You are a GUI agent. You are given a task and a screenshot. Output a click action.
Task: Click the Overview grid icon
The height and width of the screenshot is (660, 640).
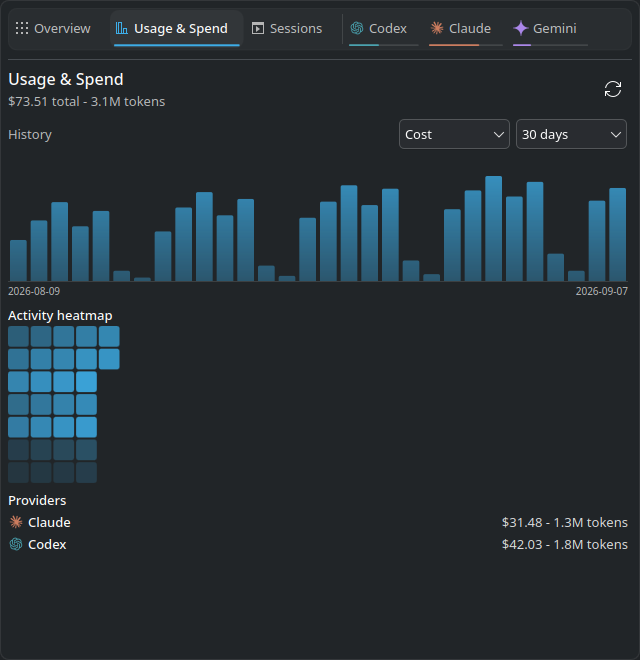pos(22,29)
